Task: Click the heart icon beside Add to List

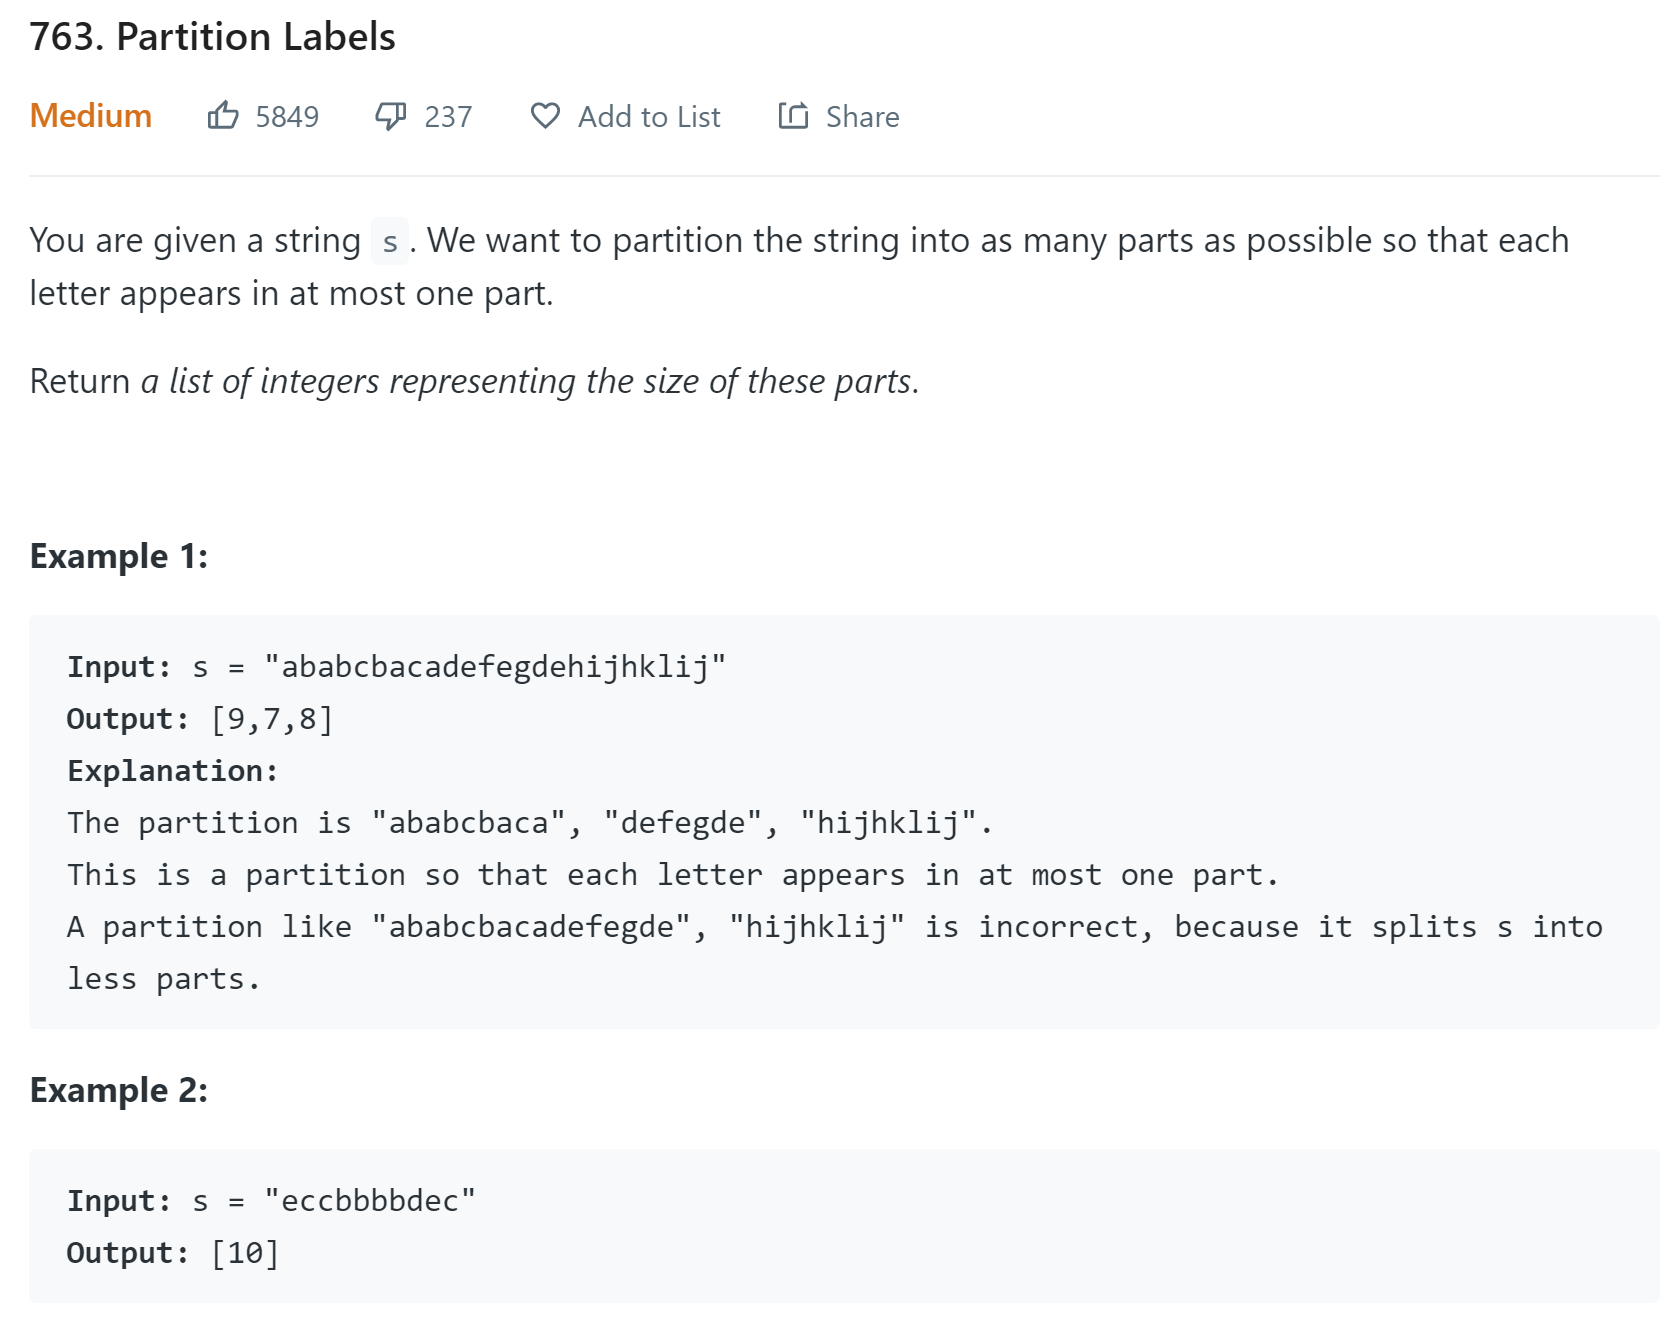Action: (x=545, y=116)
